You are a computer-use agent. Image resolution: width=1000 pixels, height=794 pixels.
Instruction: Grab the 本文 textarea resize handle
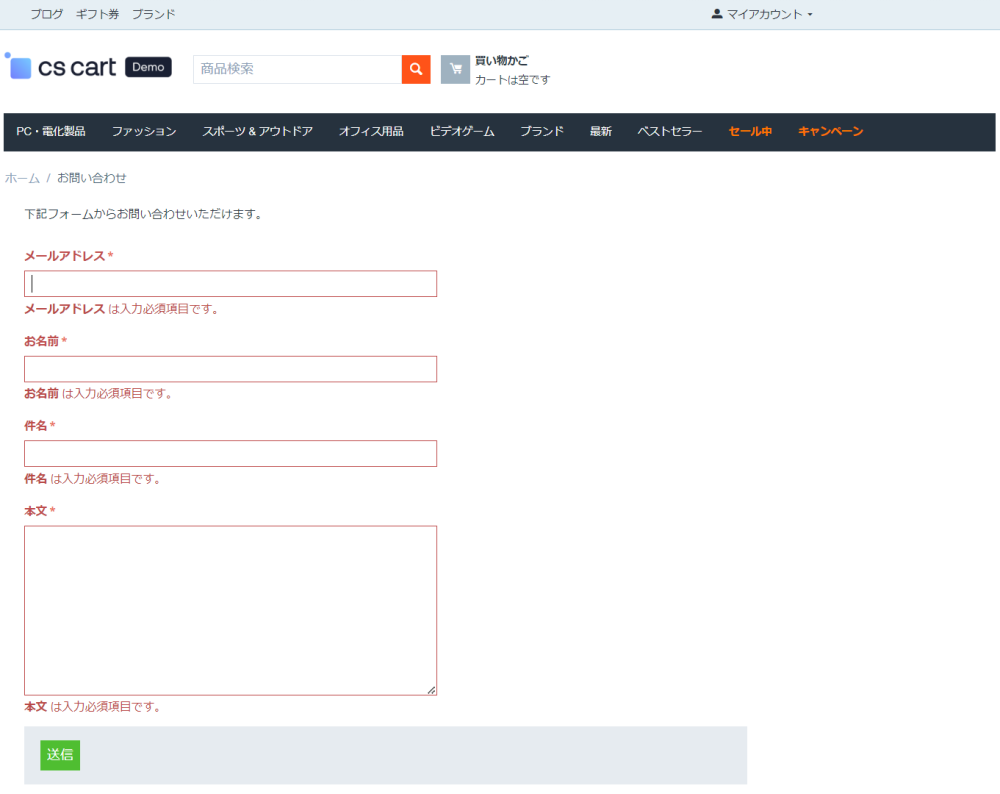(x=432, y=690)
